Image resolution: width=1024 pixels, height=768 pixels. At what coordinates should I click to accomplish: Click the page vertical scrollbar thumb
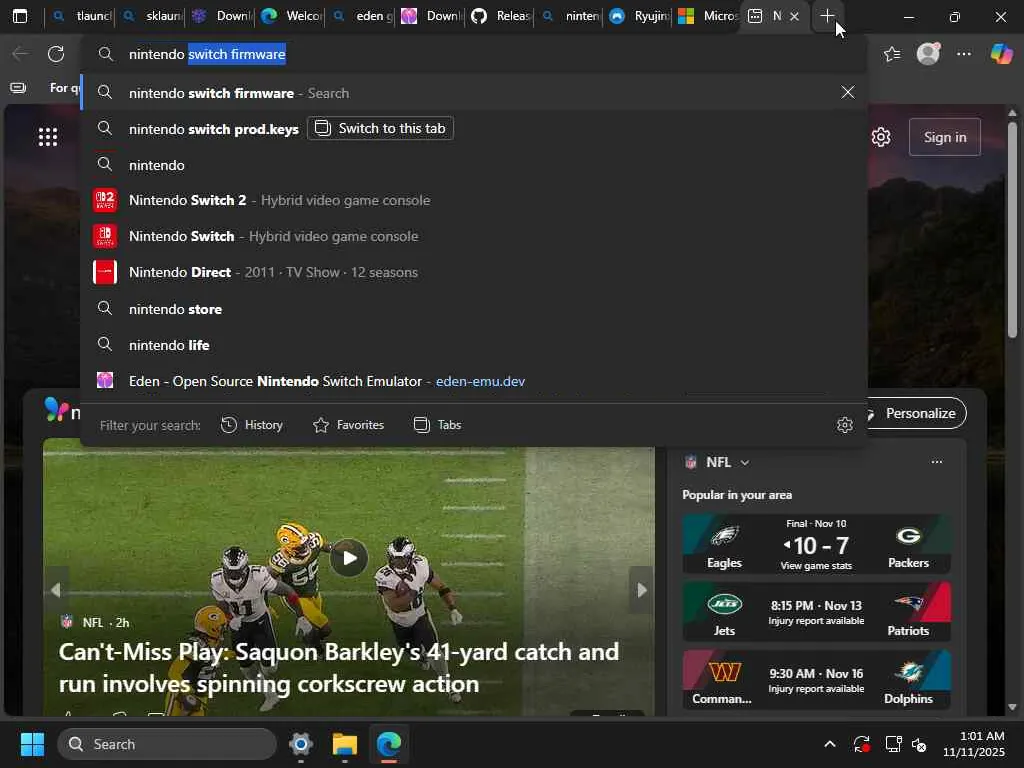1012,230
